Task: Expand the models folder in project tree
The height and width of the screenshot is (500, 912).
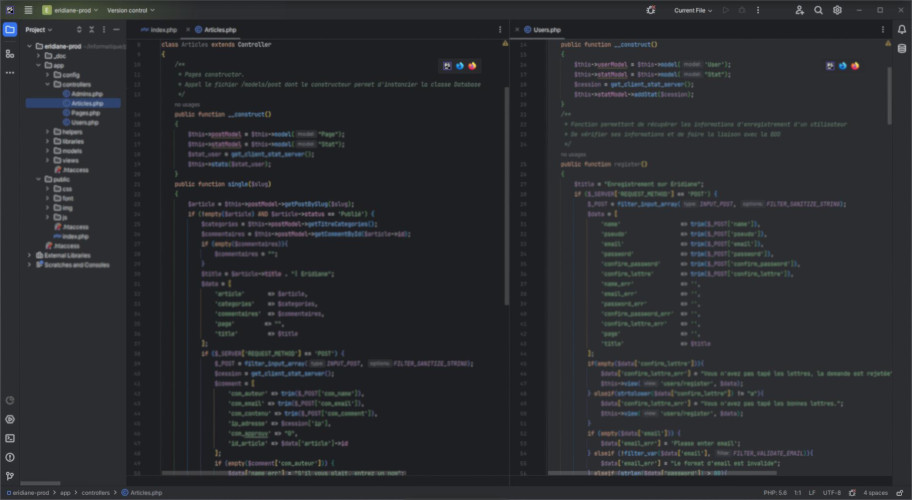Action: click(x=46, y=150)
